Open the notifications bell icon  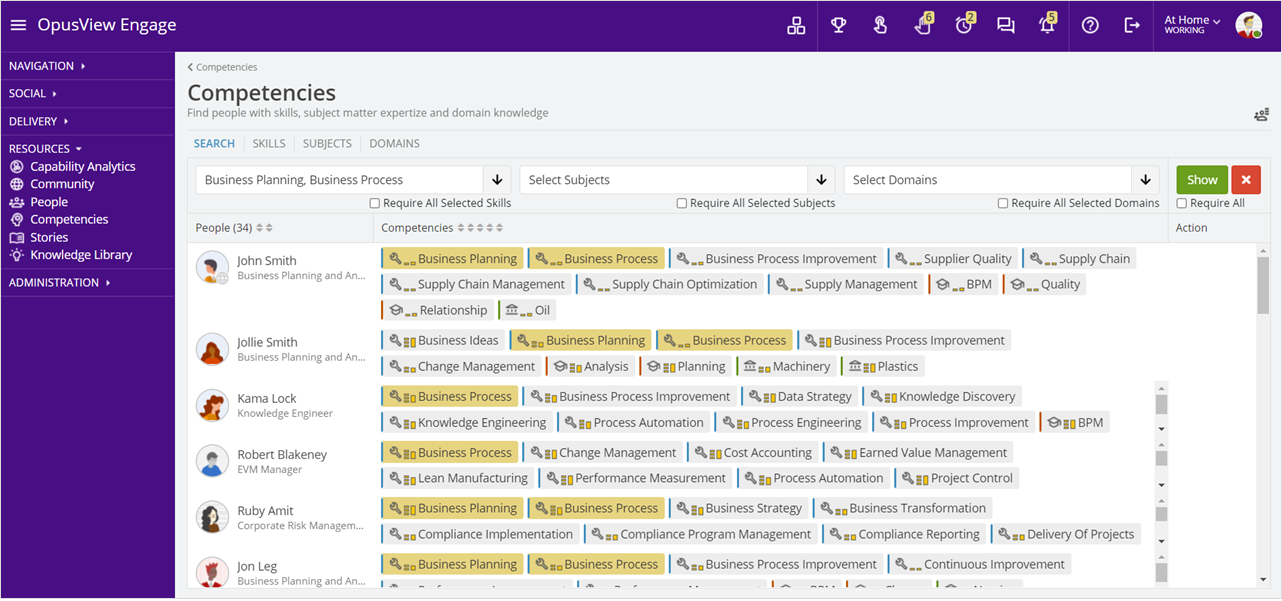(x=1047, y=25)
